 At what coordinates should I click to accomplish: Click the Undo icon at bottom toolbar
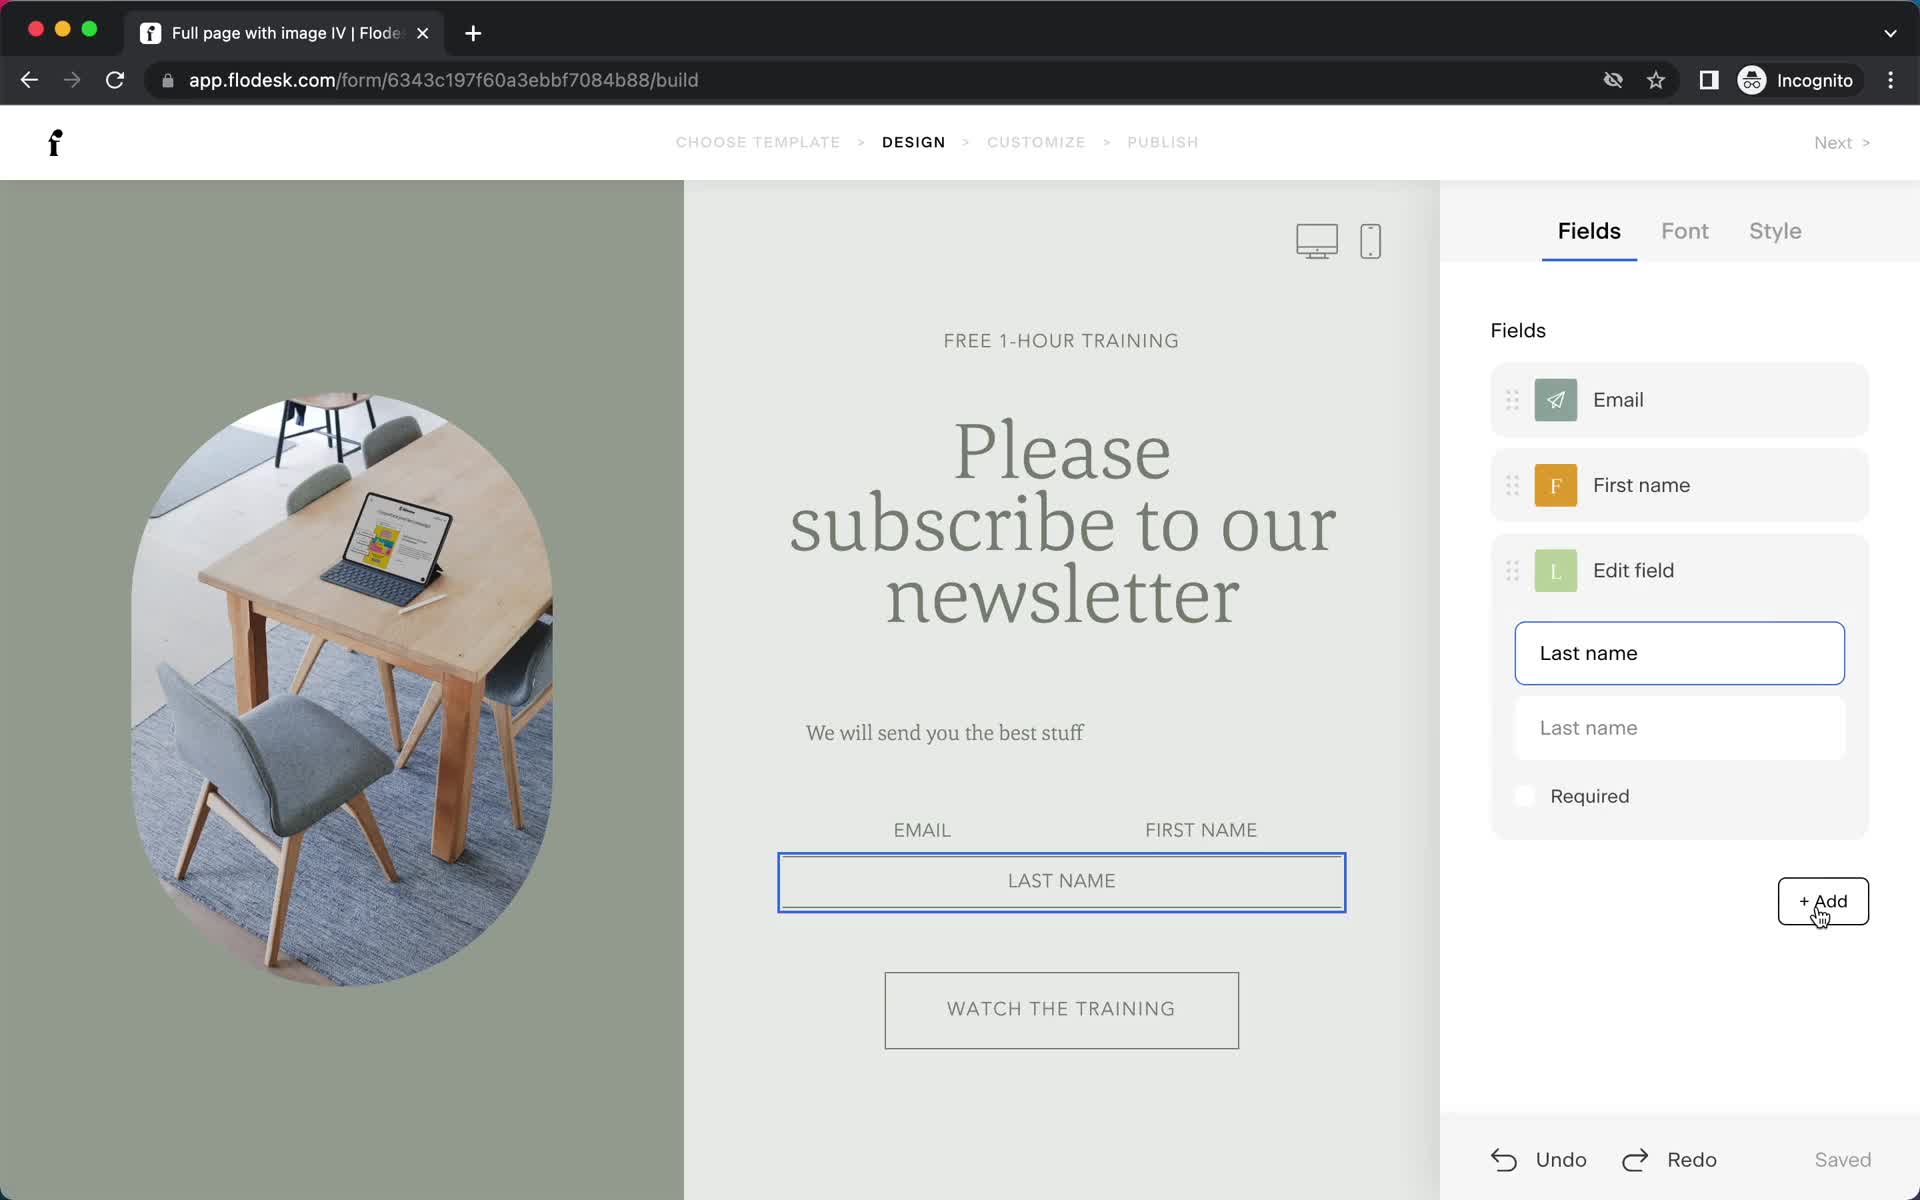1504,1160
